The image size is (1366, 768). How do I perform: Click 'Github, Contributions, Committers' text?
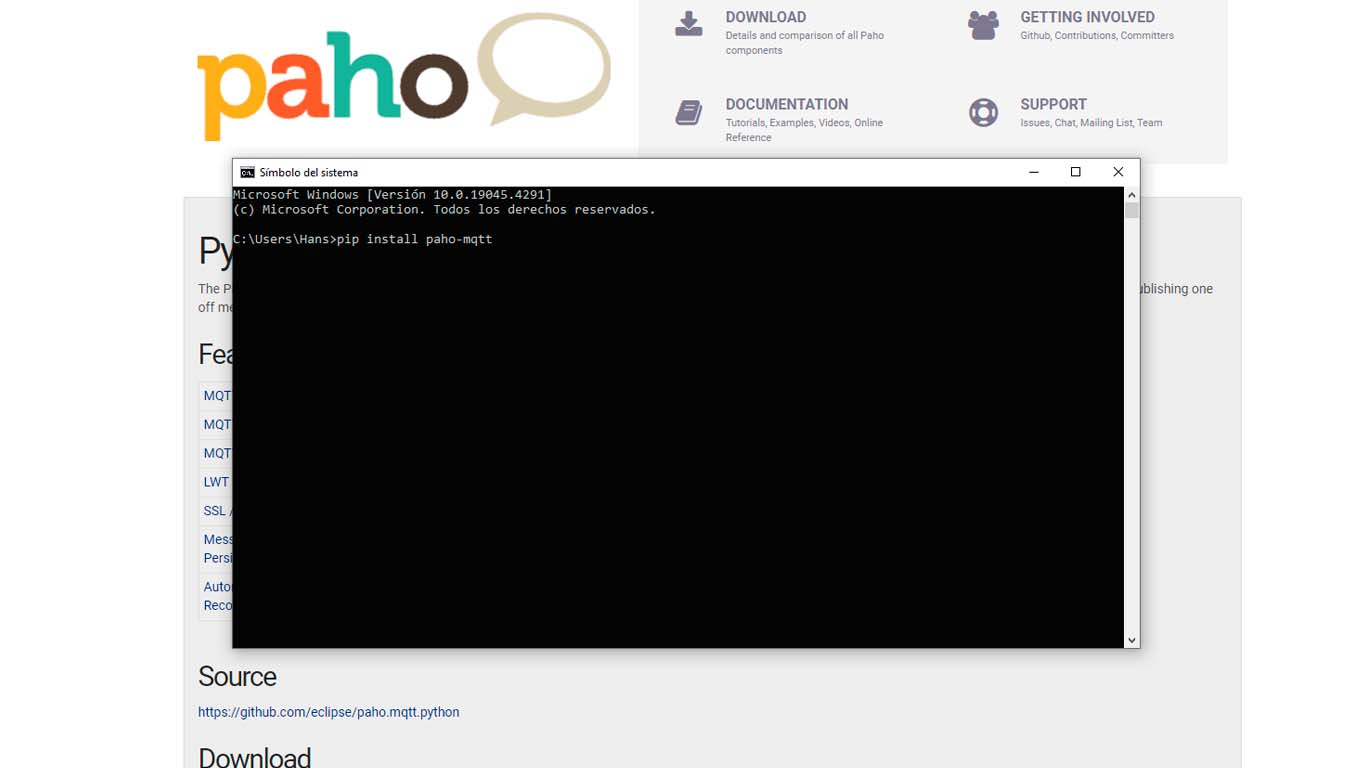(x=1097, y=35)
